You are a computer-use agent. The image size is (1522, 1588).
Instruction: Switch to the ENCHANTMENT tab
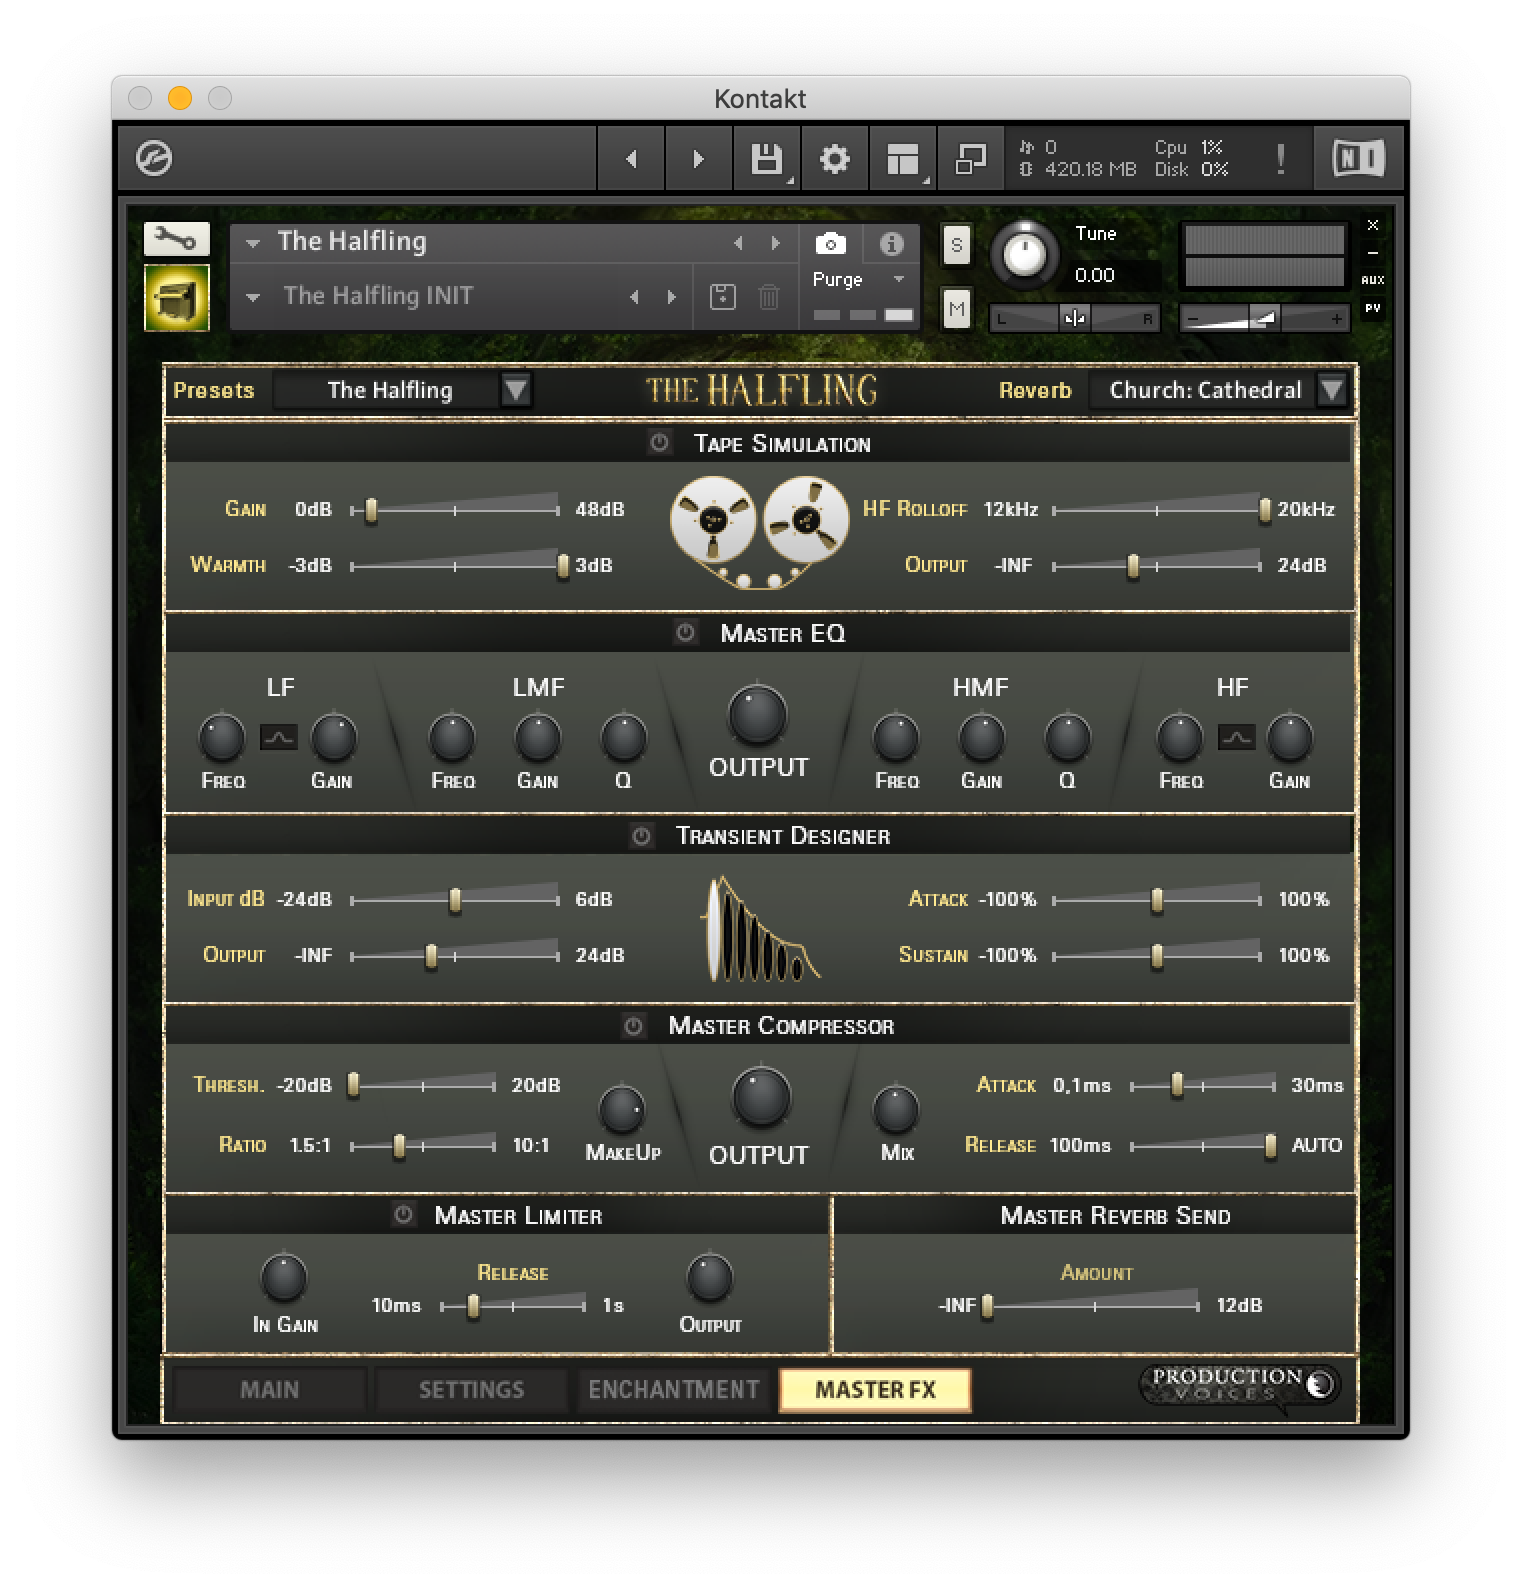coord(674,1389)
